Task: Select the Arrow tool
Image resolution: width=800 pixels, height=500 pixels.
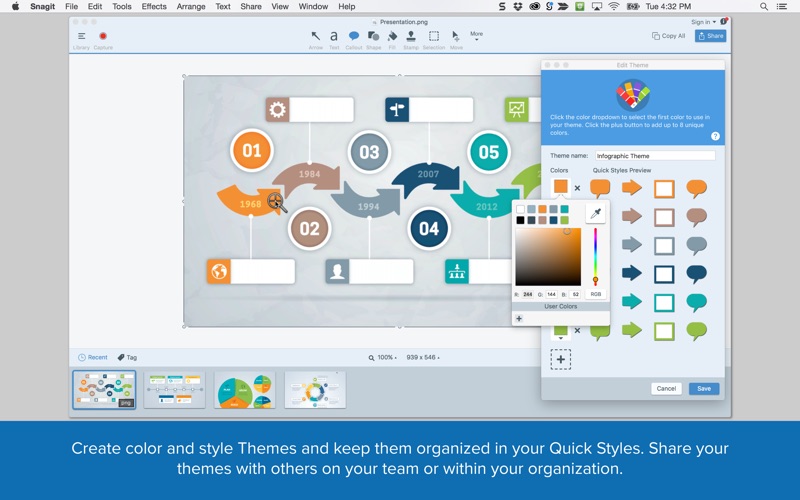Action: tap(316, 36)
